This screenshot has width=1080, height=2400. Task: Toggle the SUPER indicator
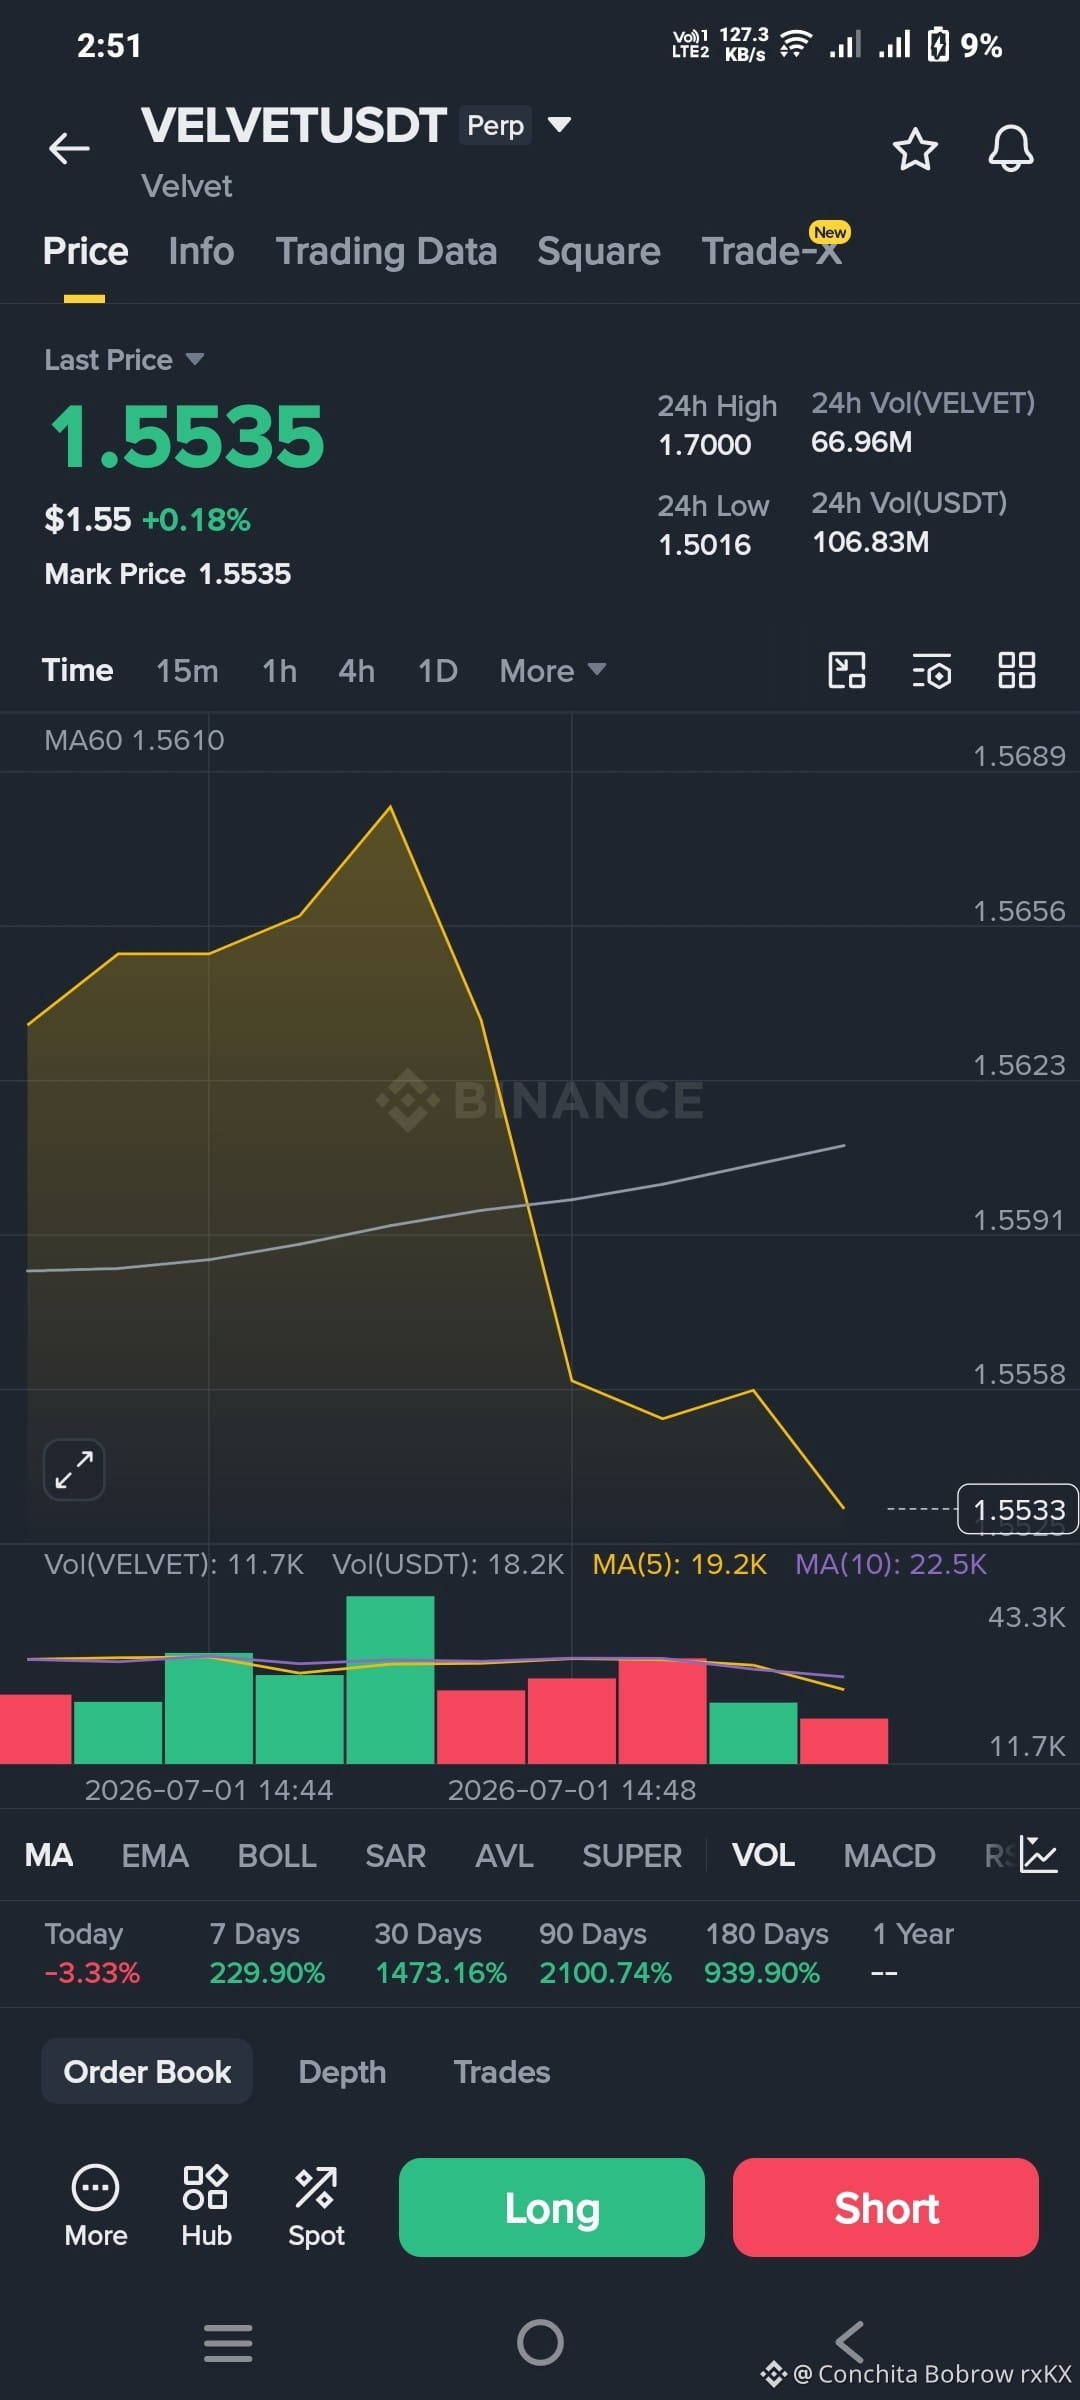632,1855
